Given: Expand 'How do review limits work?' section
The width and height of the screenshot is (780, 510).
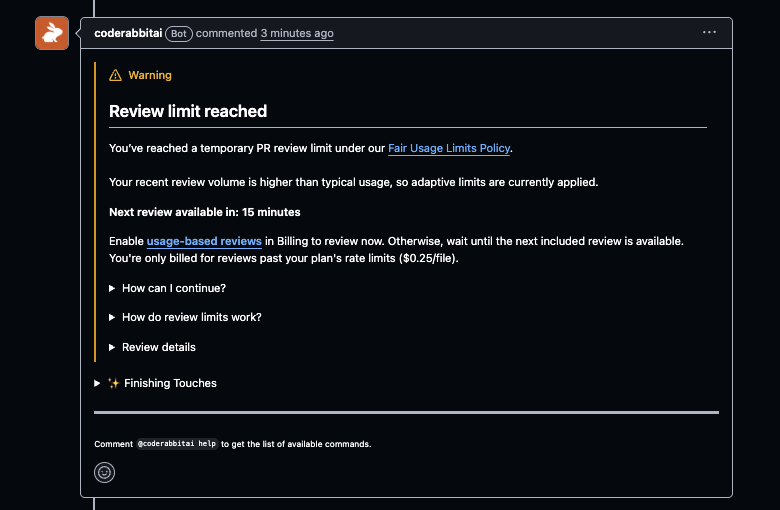Looking at the screenshot, I should coord(186,317).
